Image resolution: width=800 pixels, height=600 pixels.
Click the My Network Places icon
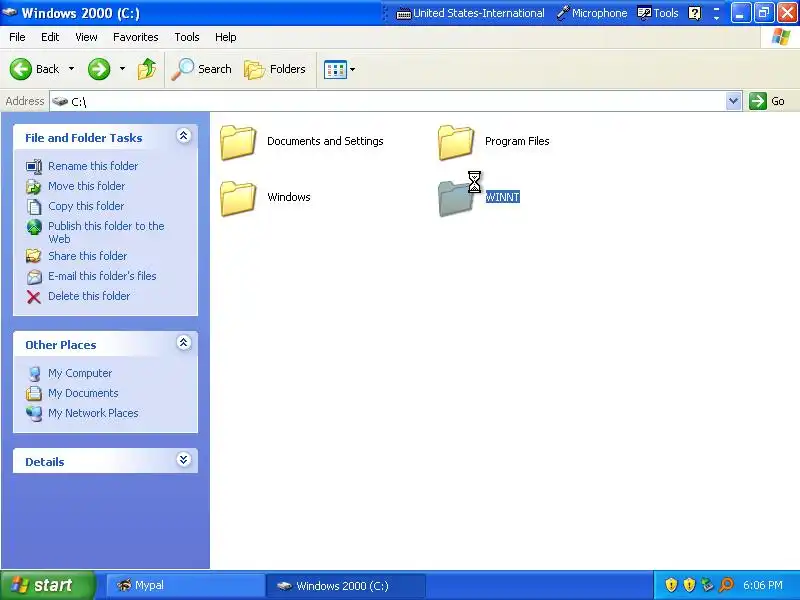[34, 413]
